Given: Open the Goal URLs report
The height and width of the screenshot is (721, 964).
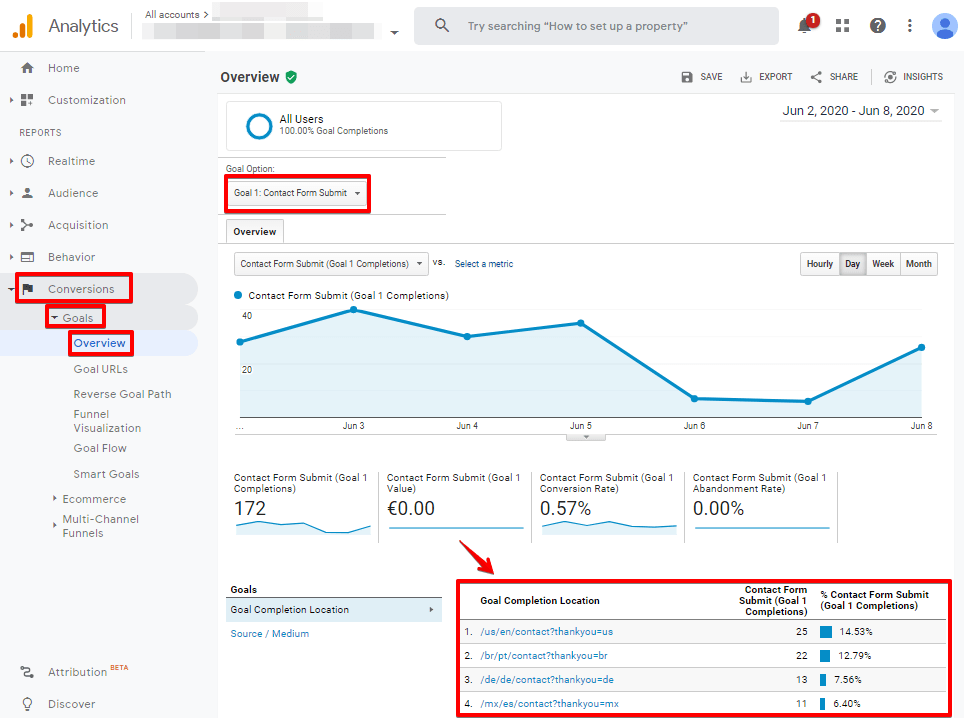Looking at the screenshot, I should click(100, 369).
